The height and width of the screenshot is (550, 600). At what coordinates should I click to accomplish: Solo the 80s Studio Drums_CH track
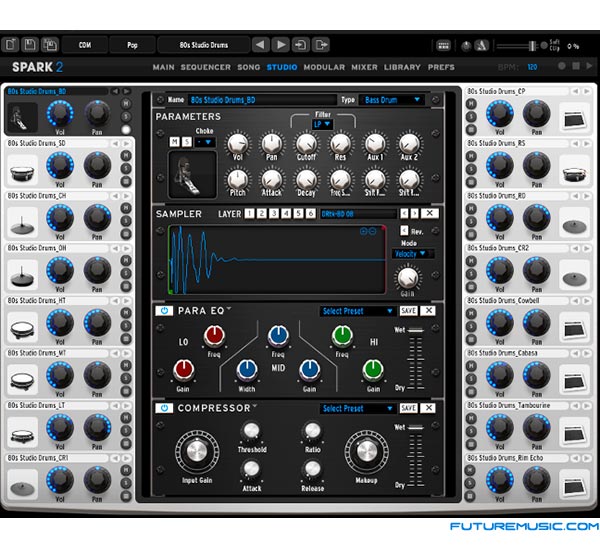(x=126, y=221)
